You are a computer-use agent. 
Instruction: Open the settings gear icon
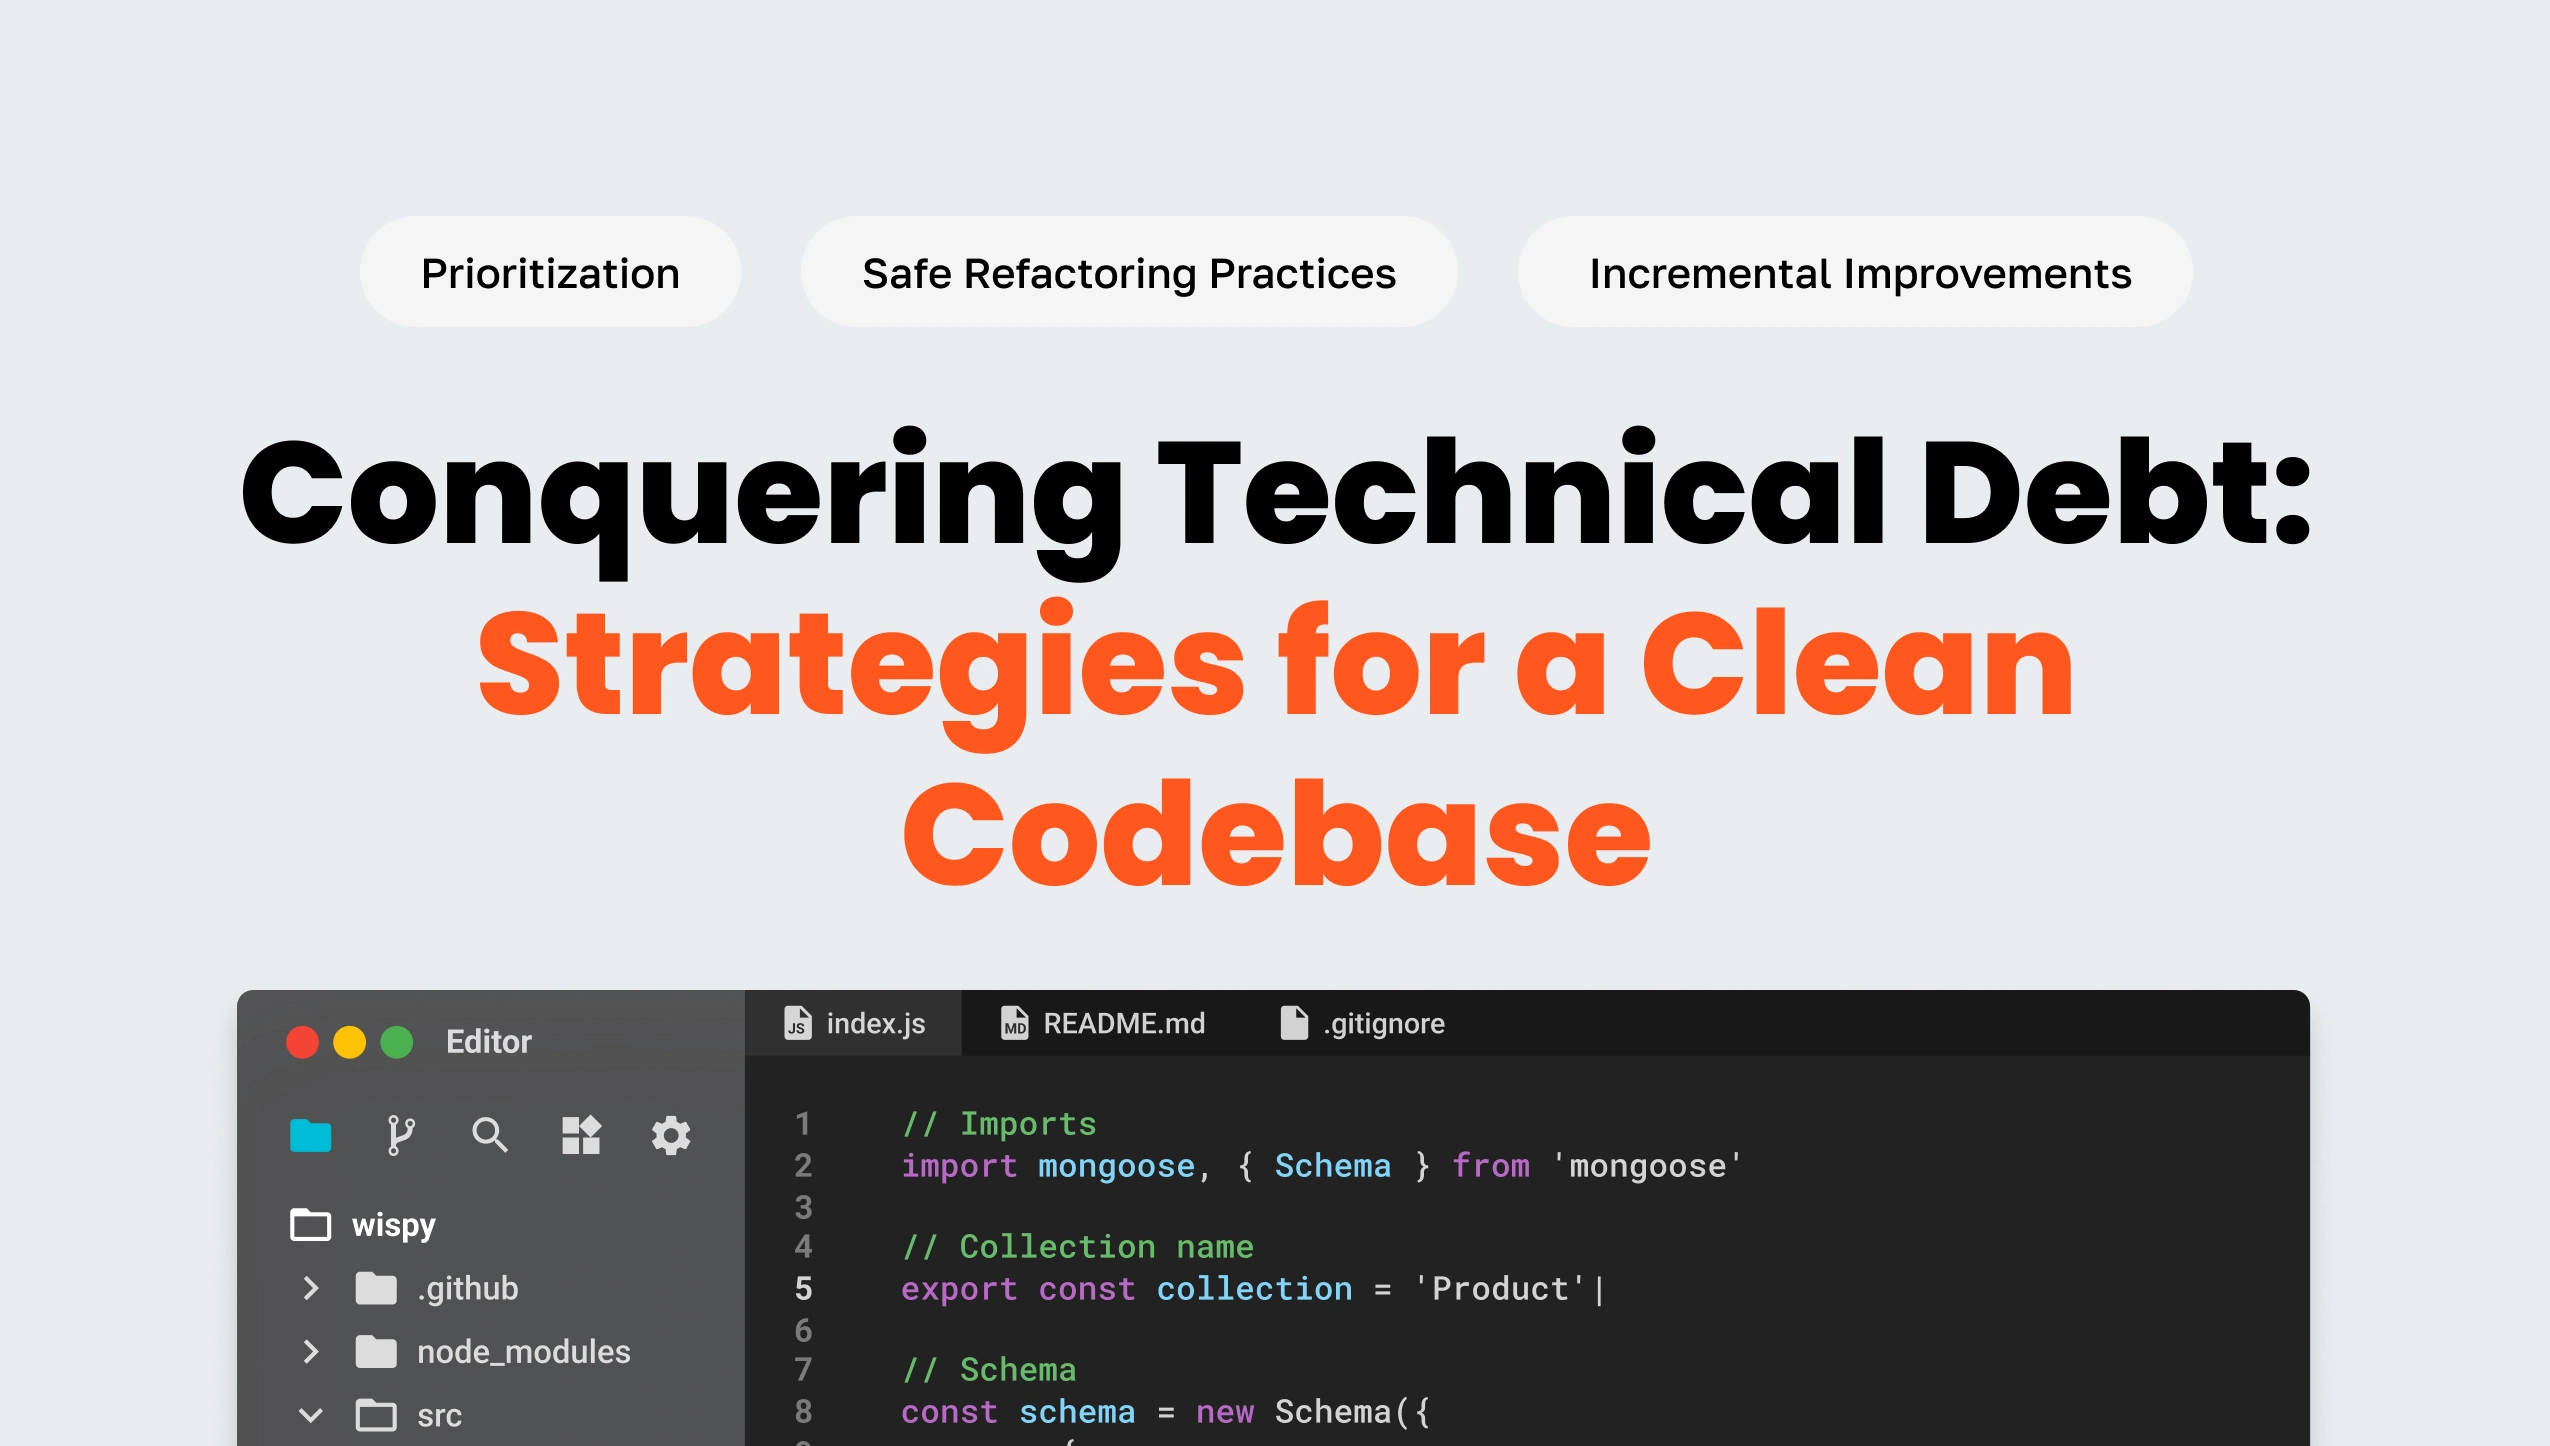[x=670, y=1136]
